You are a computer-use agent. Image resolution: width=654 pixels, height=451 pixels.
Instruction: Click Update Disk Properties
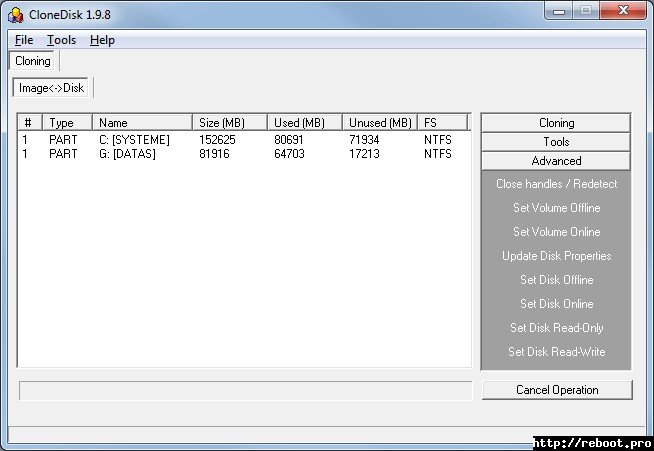556,256
